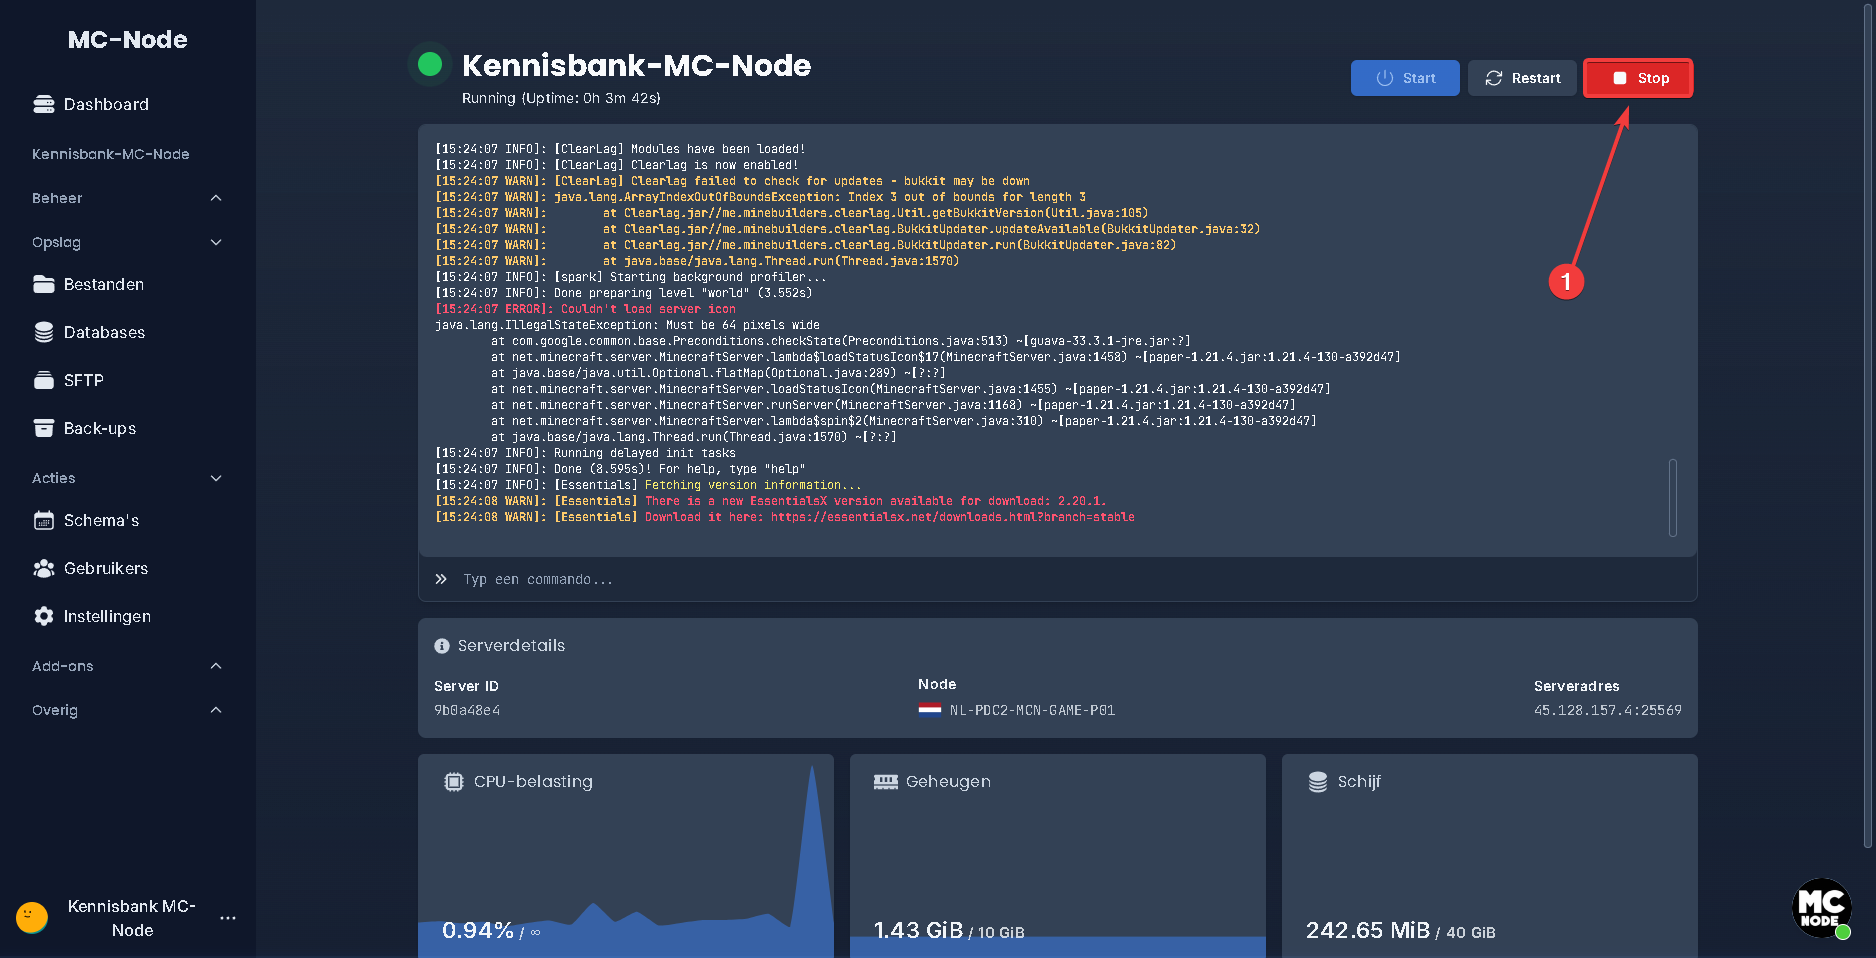Viewport: 1876px width, 958px height.
Task: Click the Schijf disk icon
Action: [x=1318, y=782]
